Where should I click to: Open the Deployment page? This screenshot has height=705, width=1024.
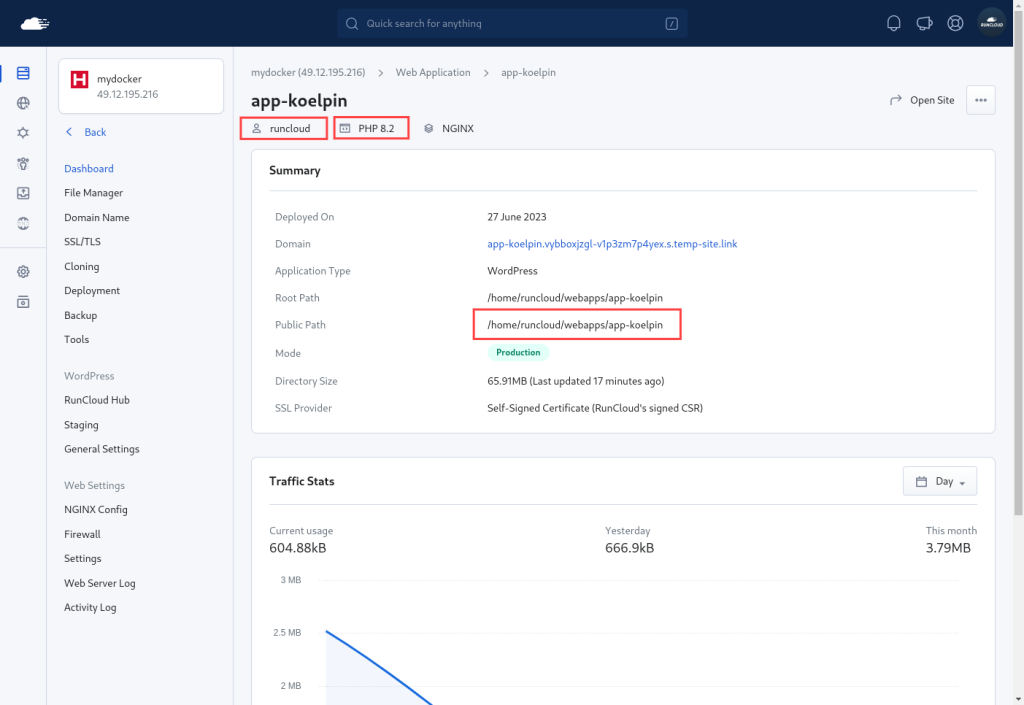point(92,290)
